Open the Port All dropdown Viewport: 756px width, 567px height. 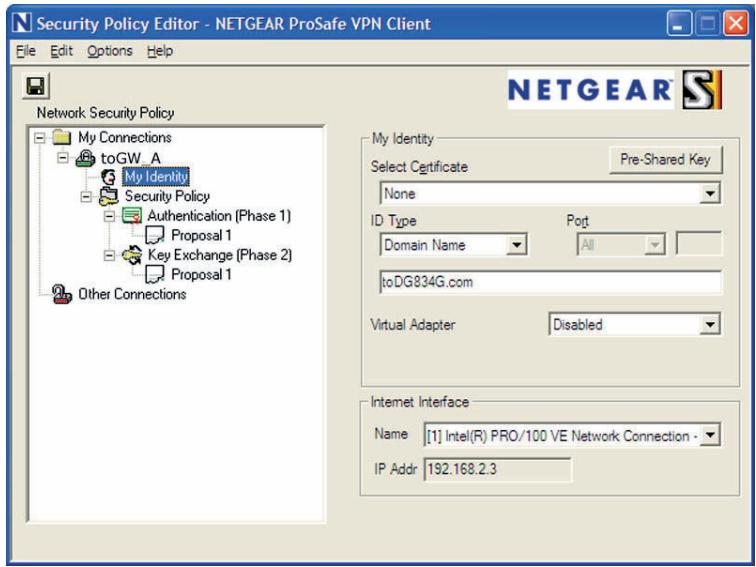click(x=655, y=245)
